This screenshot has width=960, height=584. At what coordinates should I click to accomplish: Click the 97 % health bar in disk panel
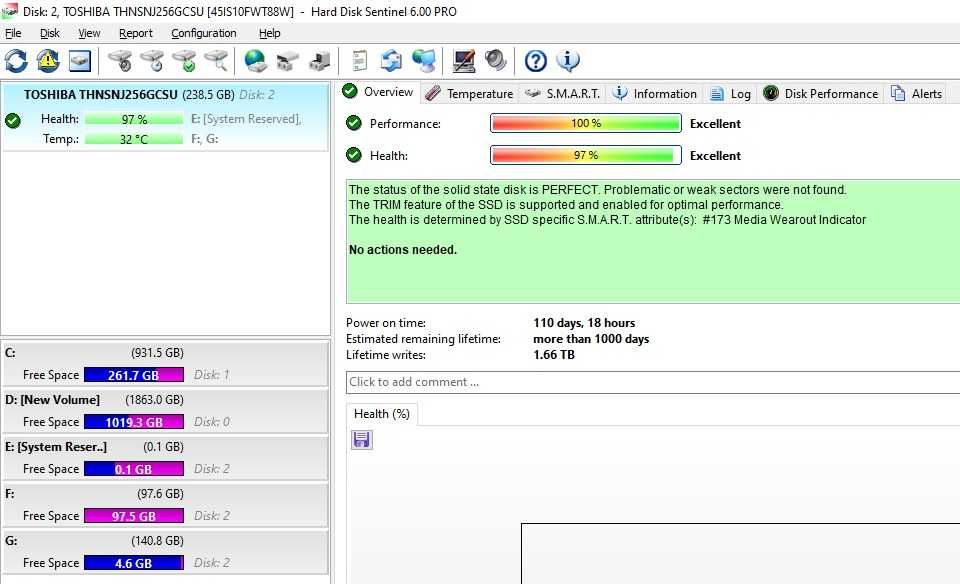click(134, 119)
